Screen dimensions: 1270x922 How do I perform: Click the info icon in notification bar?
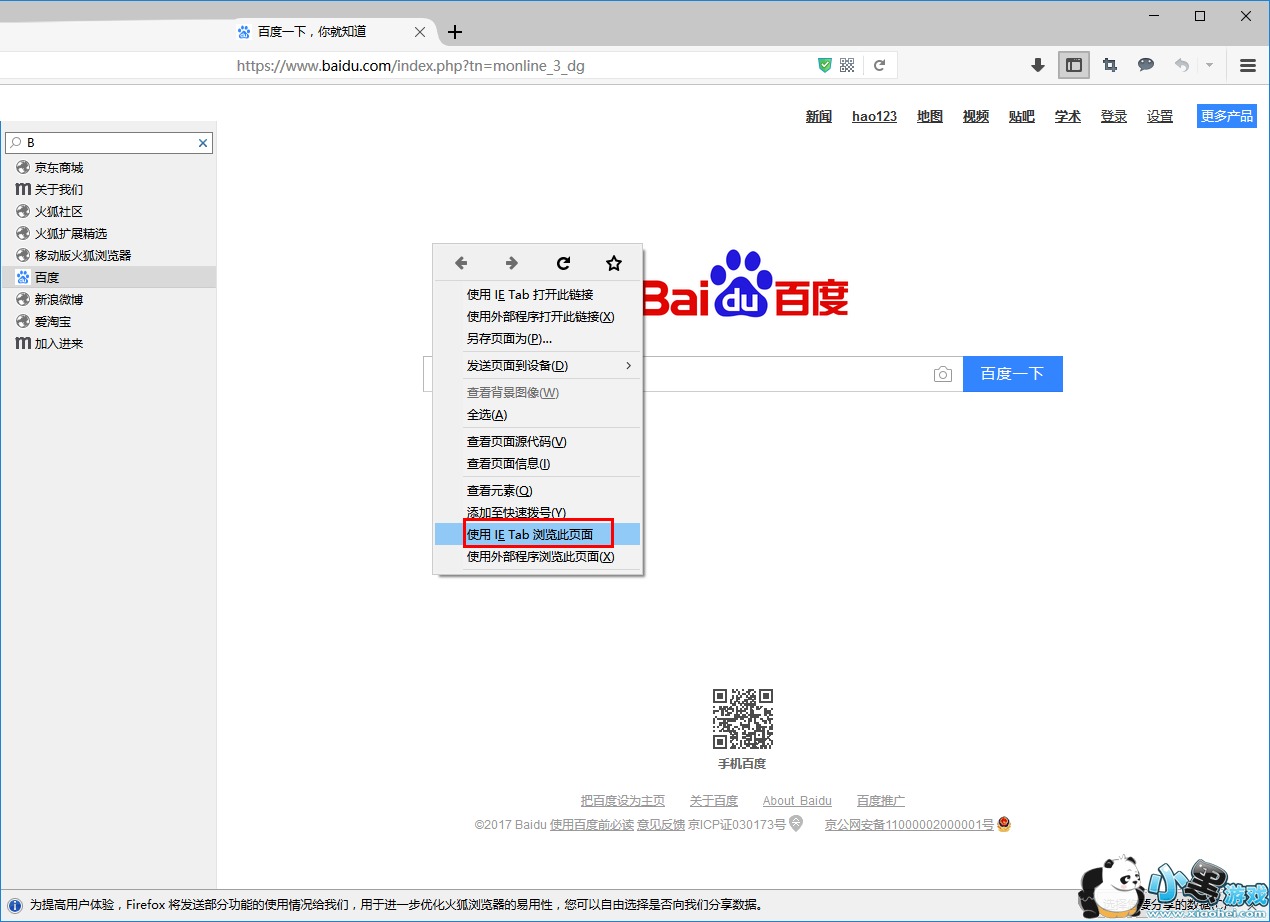point(15,904)
